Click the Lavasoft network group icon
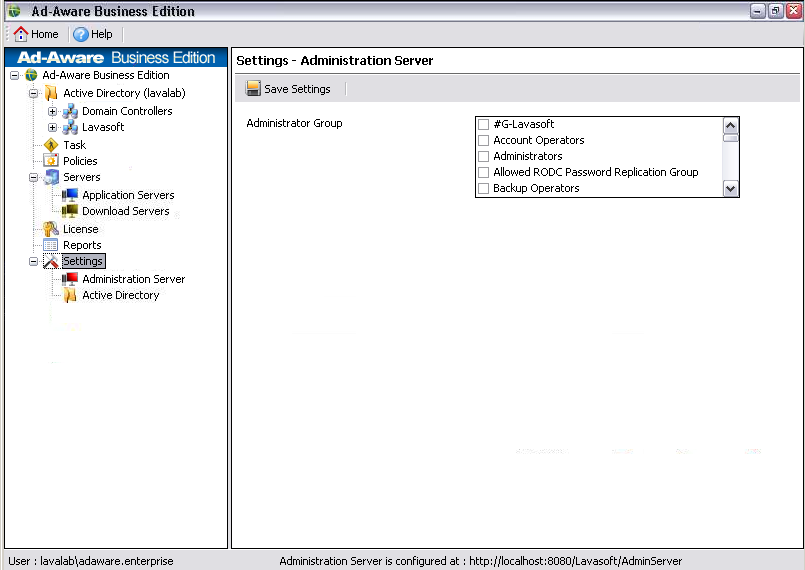Screen dimensions: 805x570 (x=70, y=127)
